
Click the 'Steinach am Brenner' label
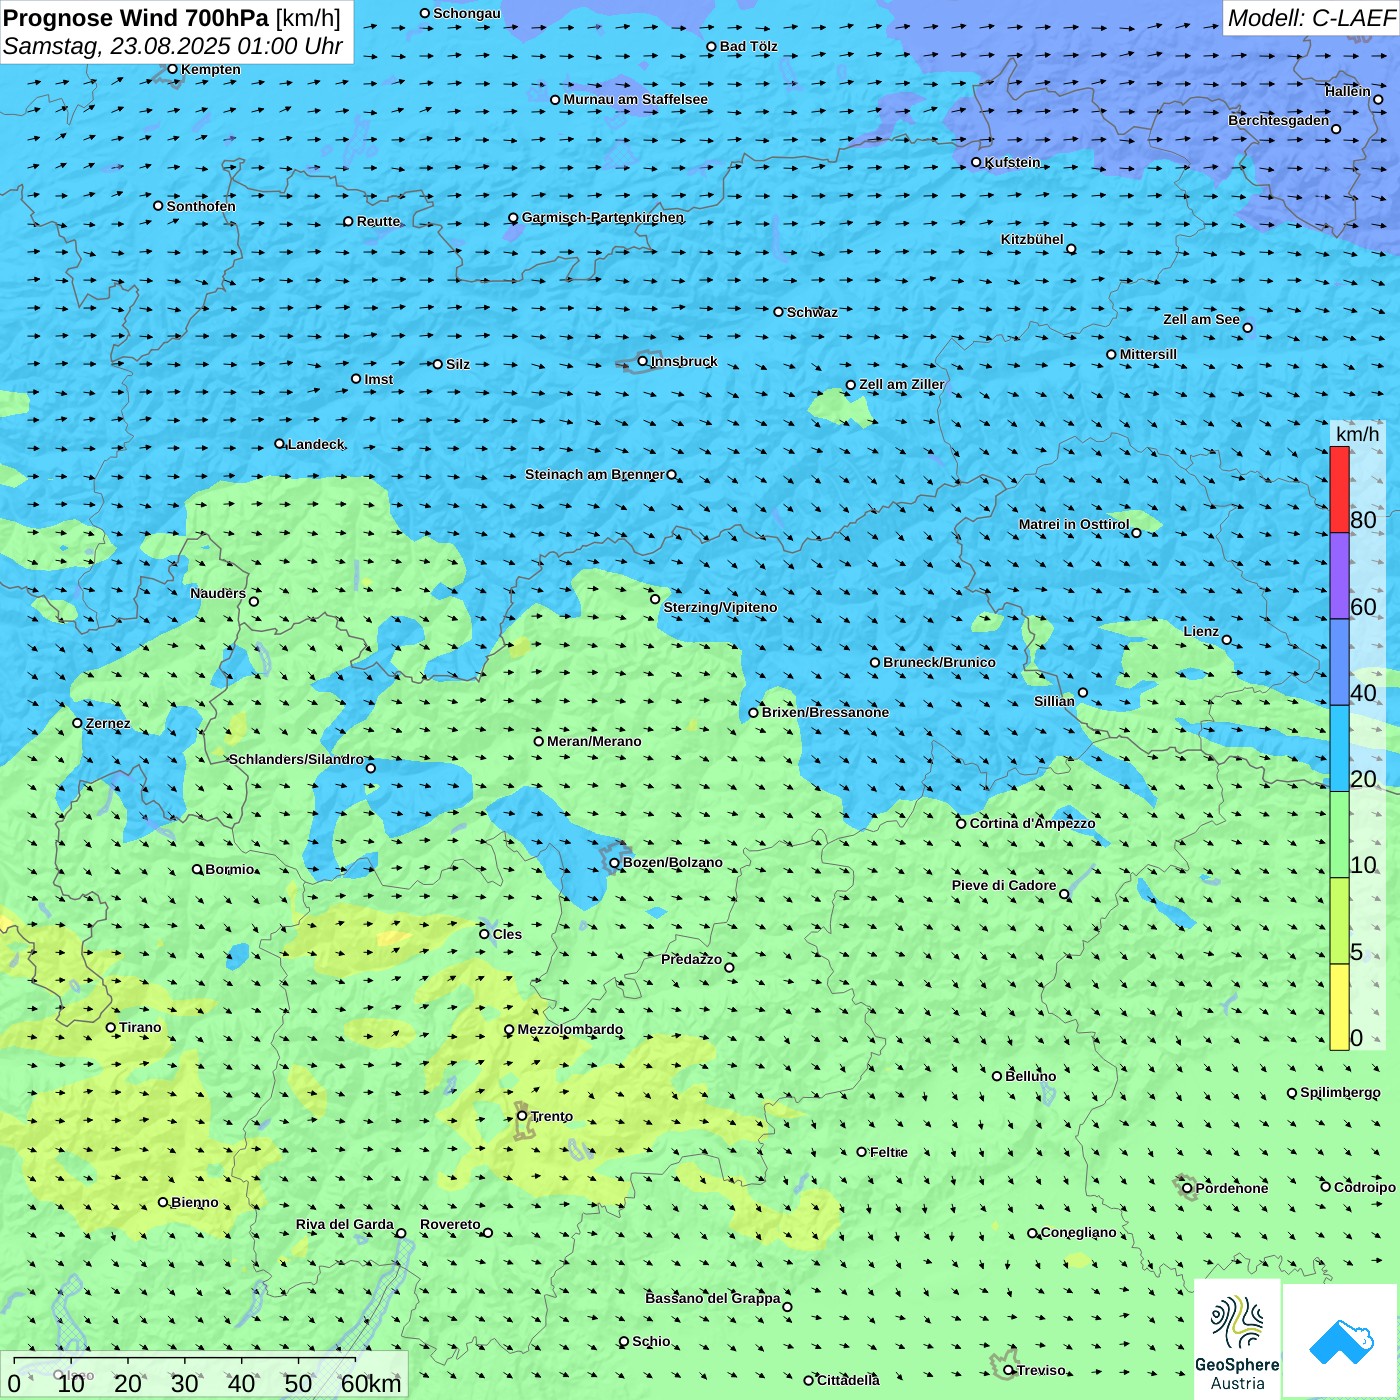pos(595,474)
